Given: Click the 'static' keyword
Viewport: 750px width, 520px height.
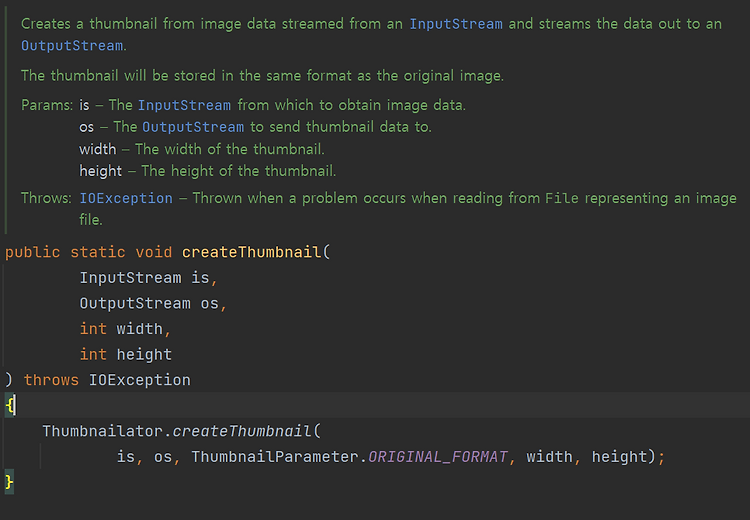Looking at the screenshot, I should (x=98, y=252).
